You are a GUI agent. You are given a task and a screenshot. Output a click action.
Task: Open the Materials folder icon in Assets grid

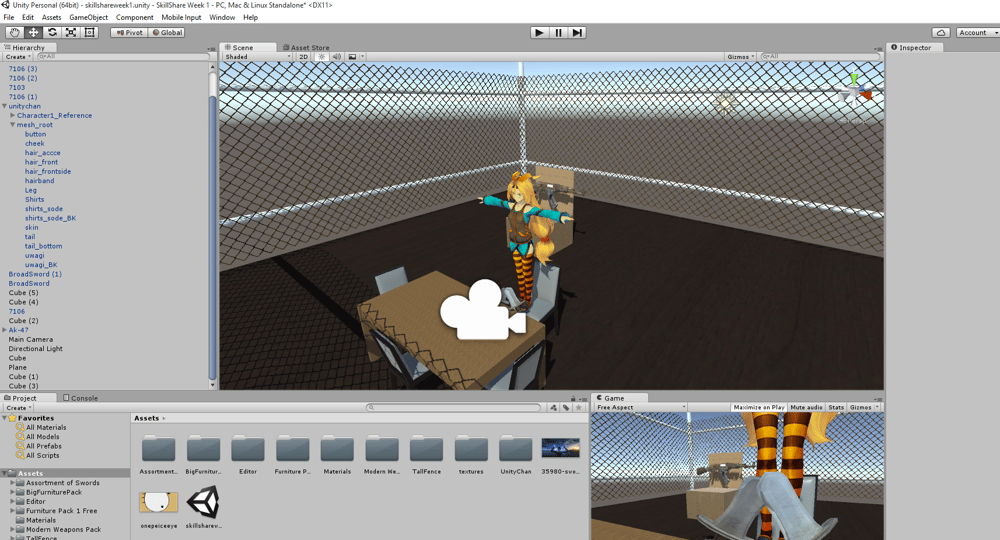[x=337, y=449]
